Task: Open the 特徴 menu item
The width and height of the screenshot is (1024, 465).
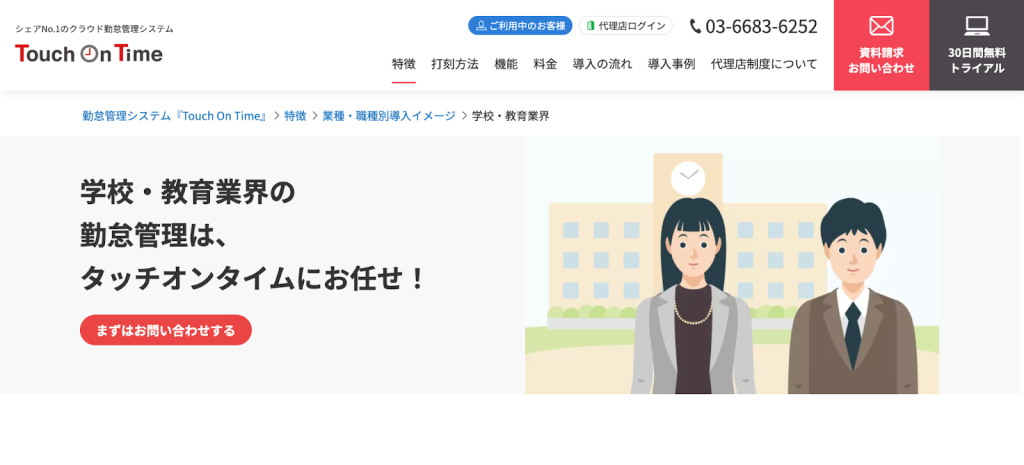Action: [x=404, y=64]
